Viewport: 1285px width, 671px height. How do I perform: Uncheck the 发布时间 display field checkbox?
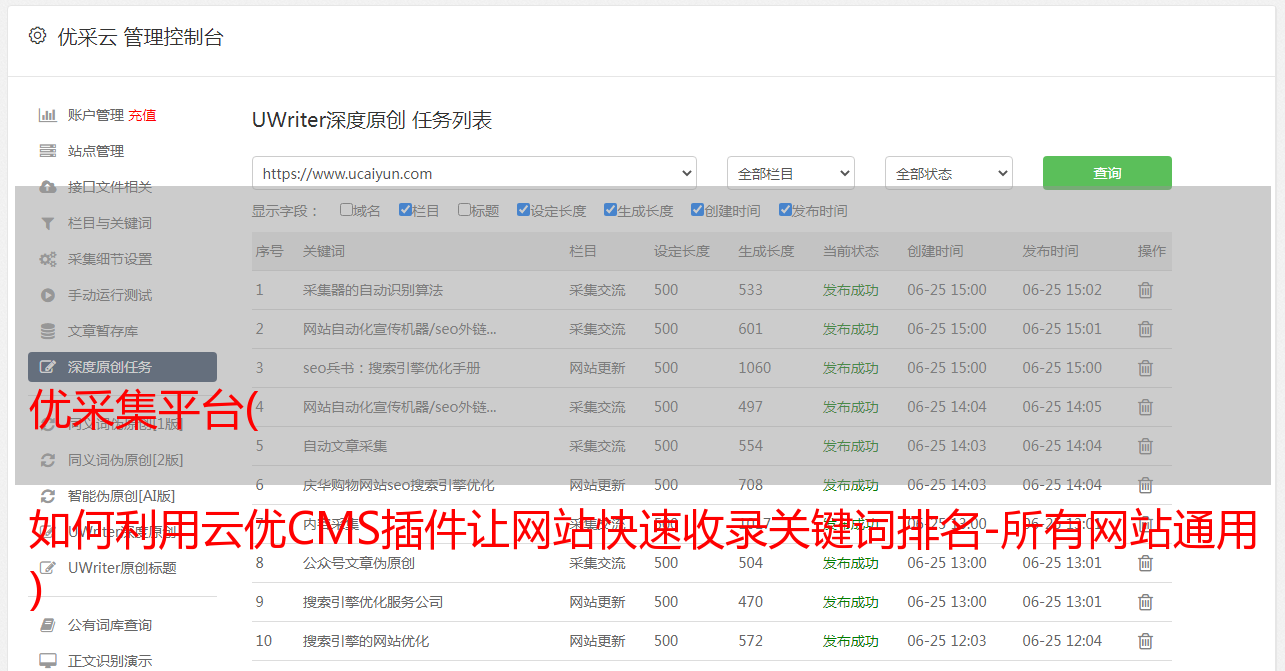784,210
